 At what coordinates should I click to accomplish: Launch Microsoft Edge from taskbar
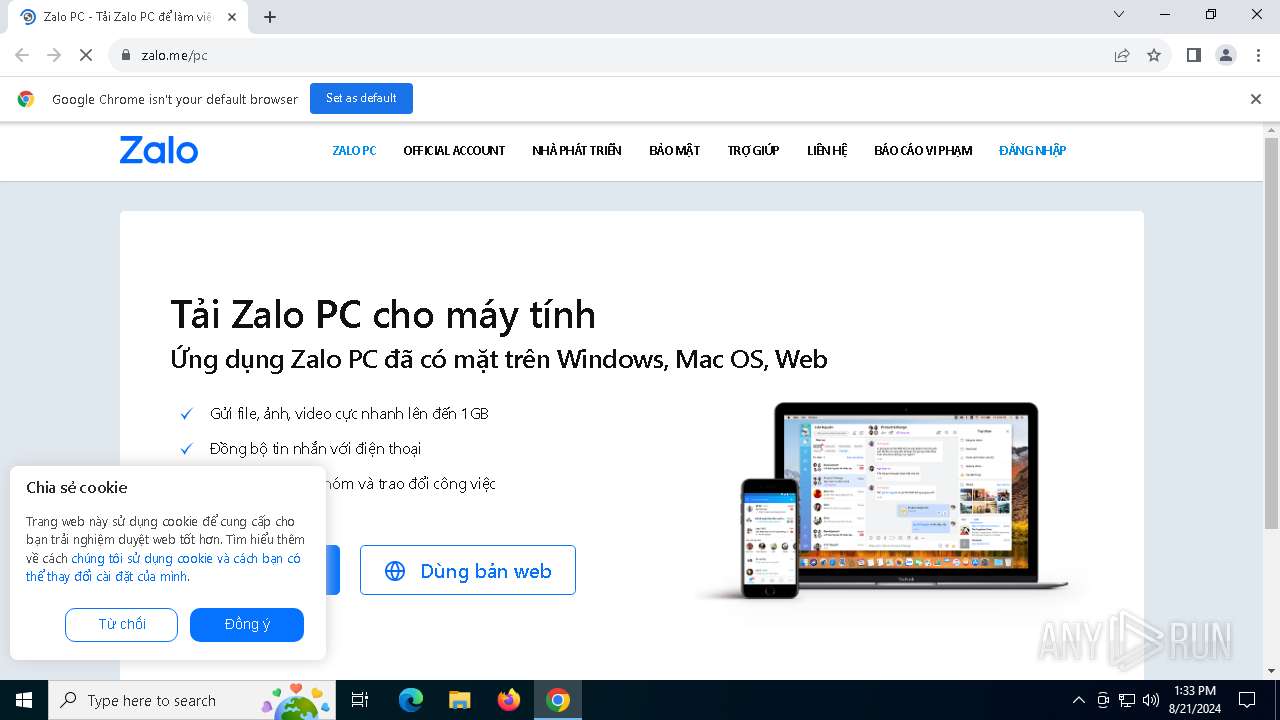pos(411,700)
